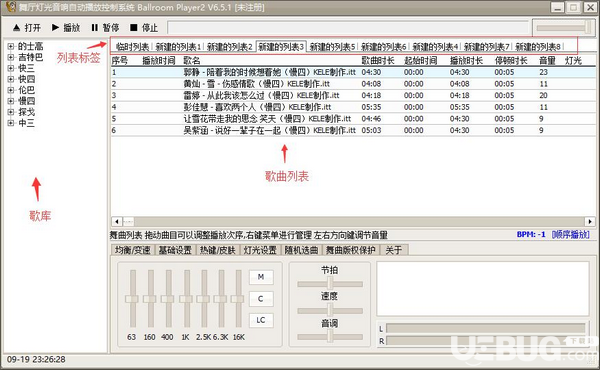Click the left arrow of horizontal scrollbar
The image size is (600, 370).
tap(117, 221)
